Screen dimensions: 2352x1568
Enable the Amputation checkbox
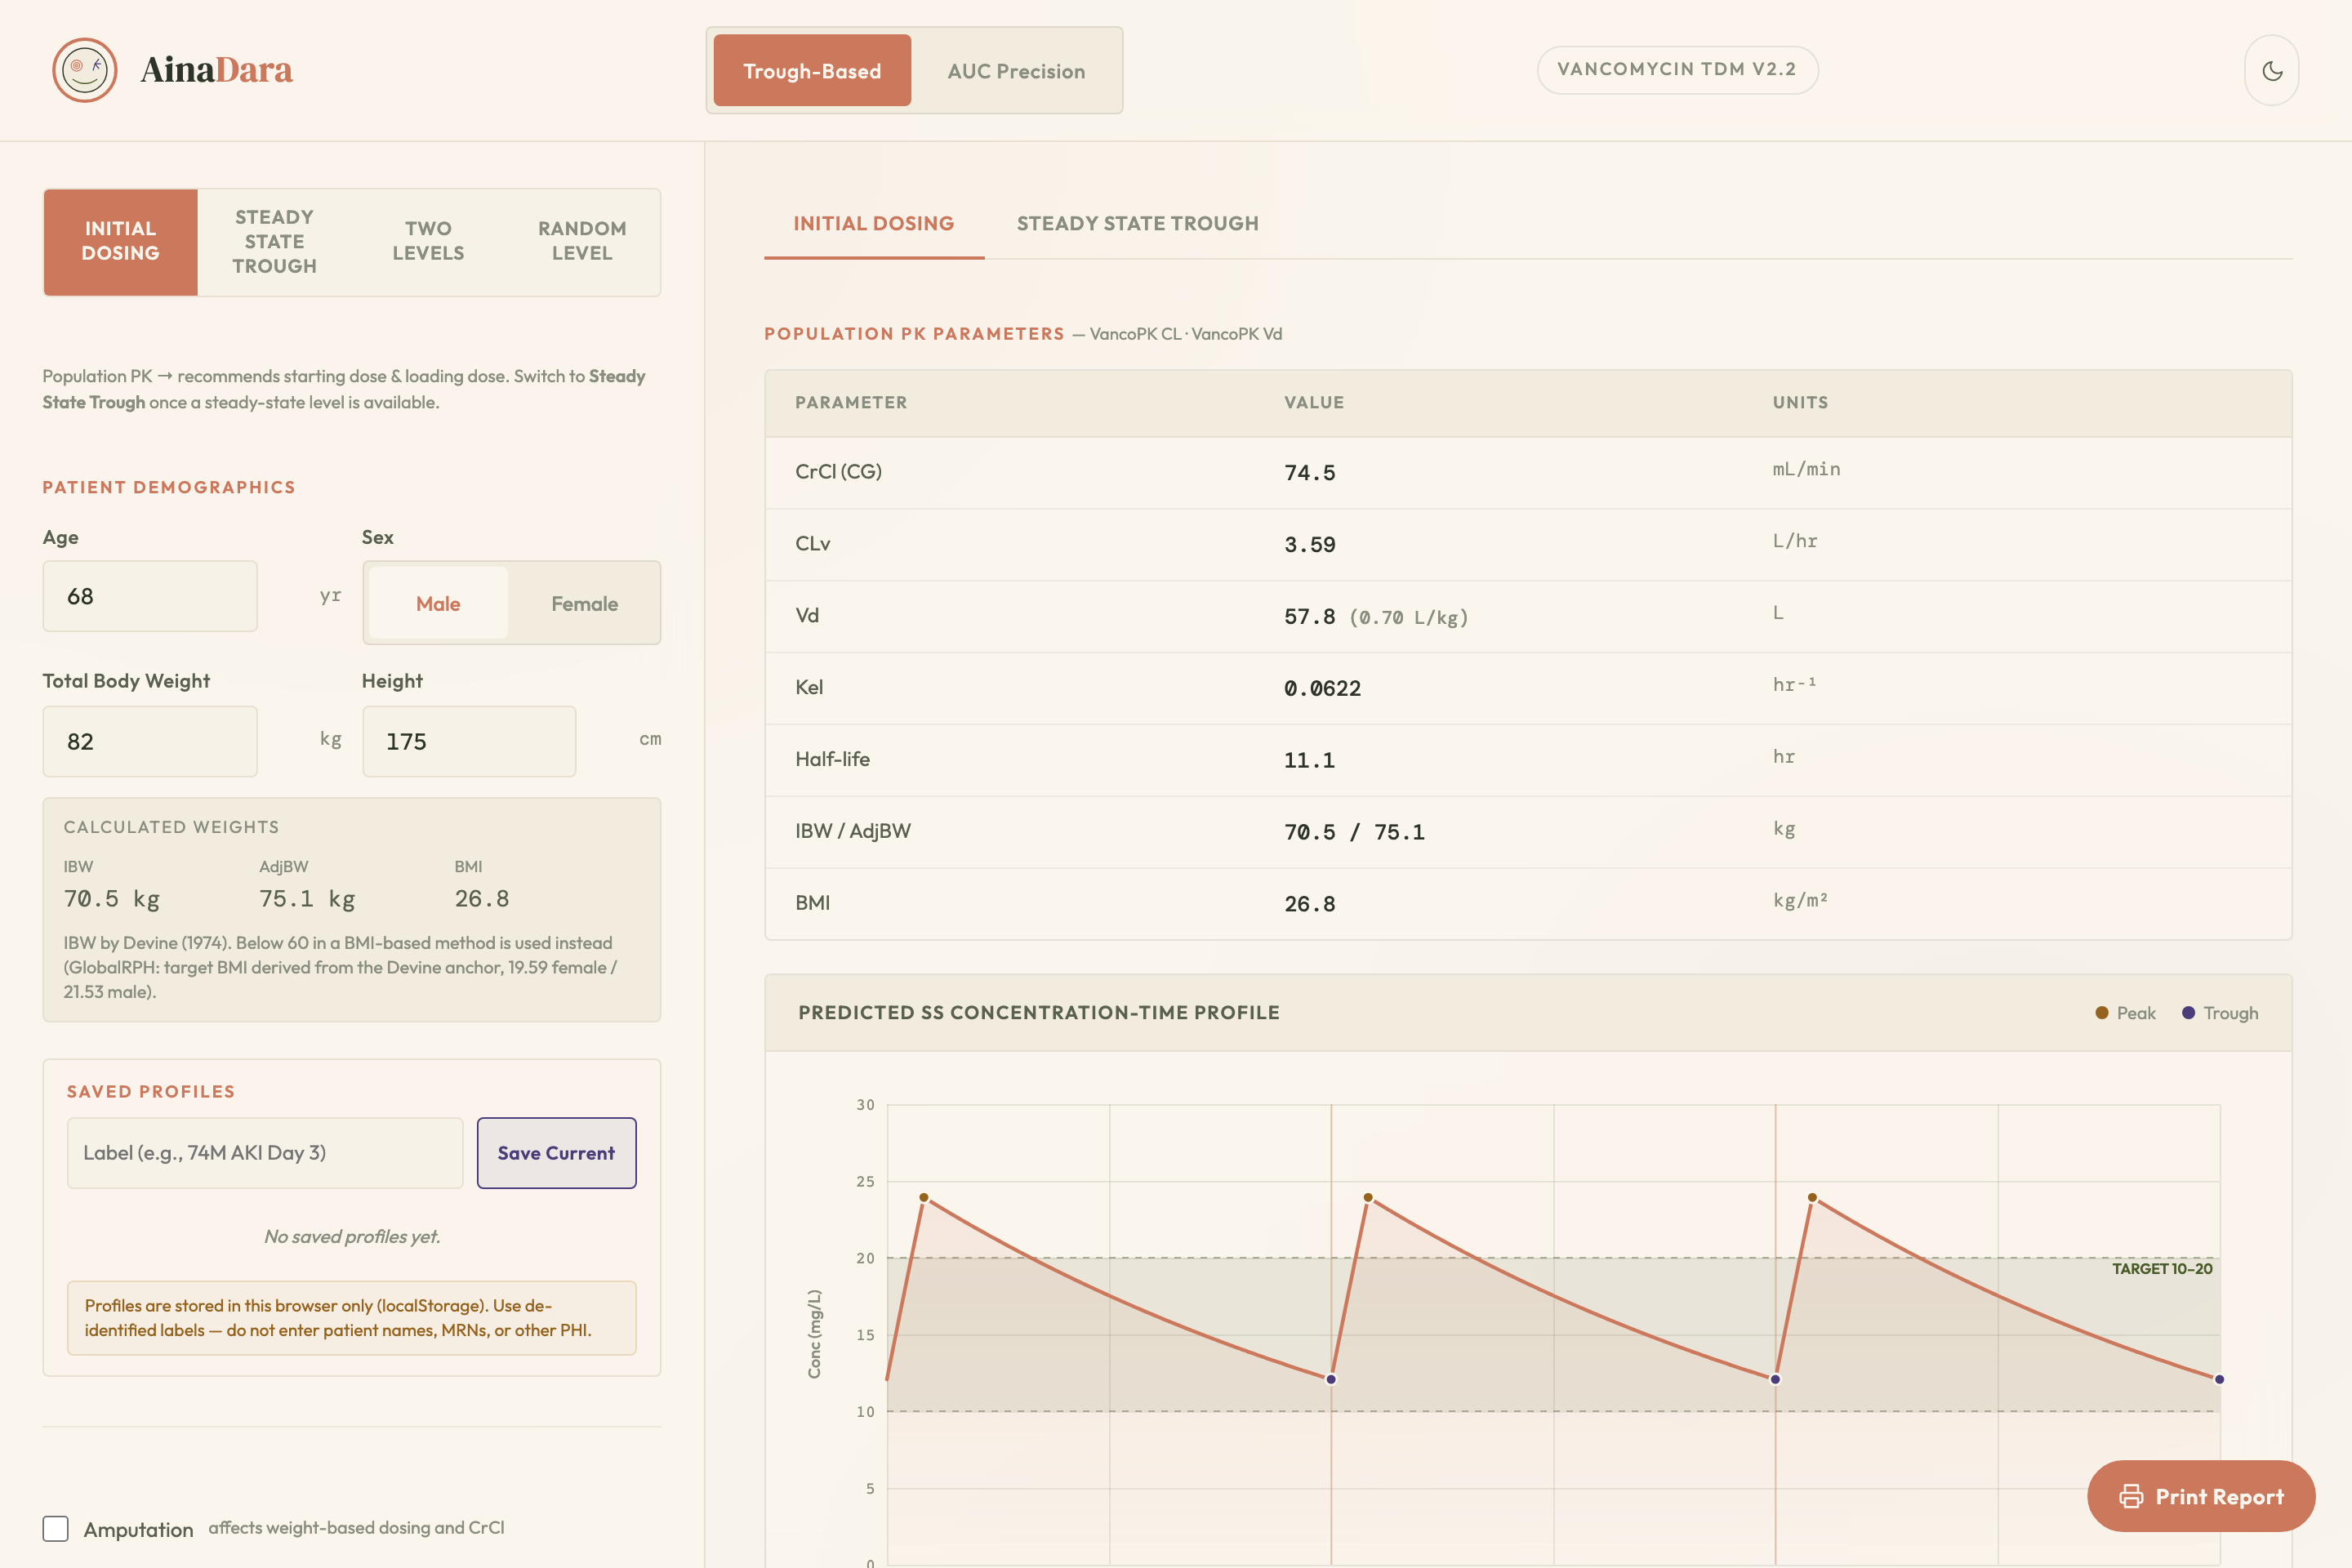[56, 1528]
